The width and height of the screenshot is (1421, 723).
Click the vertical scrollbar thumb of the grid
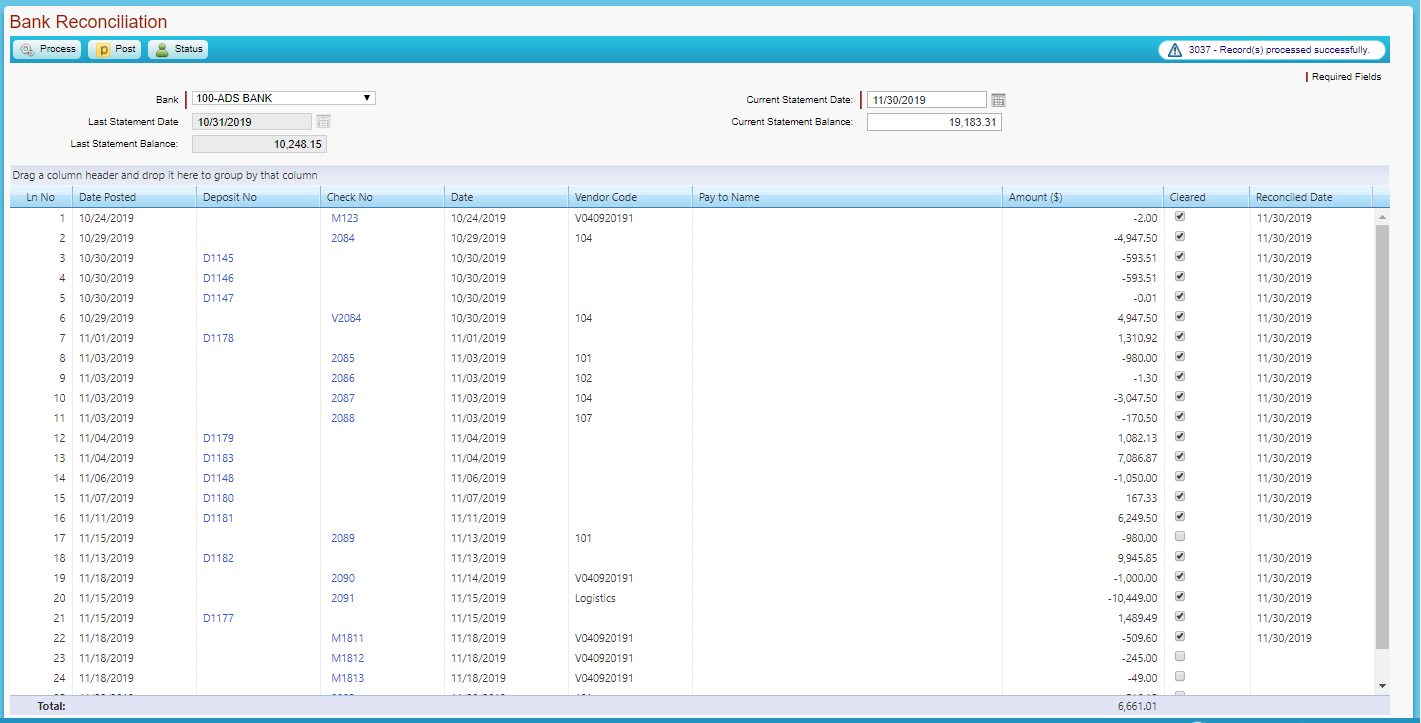pyautogui.click(x=1382, y=436)
